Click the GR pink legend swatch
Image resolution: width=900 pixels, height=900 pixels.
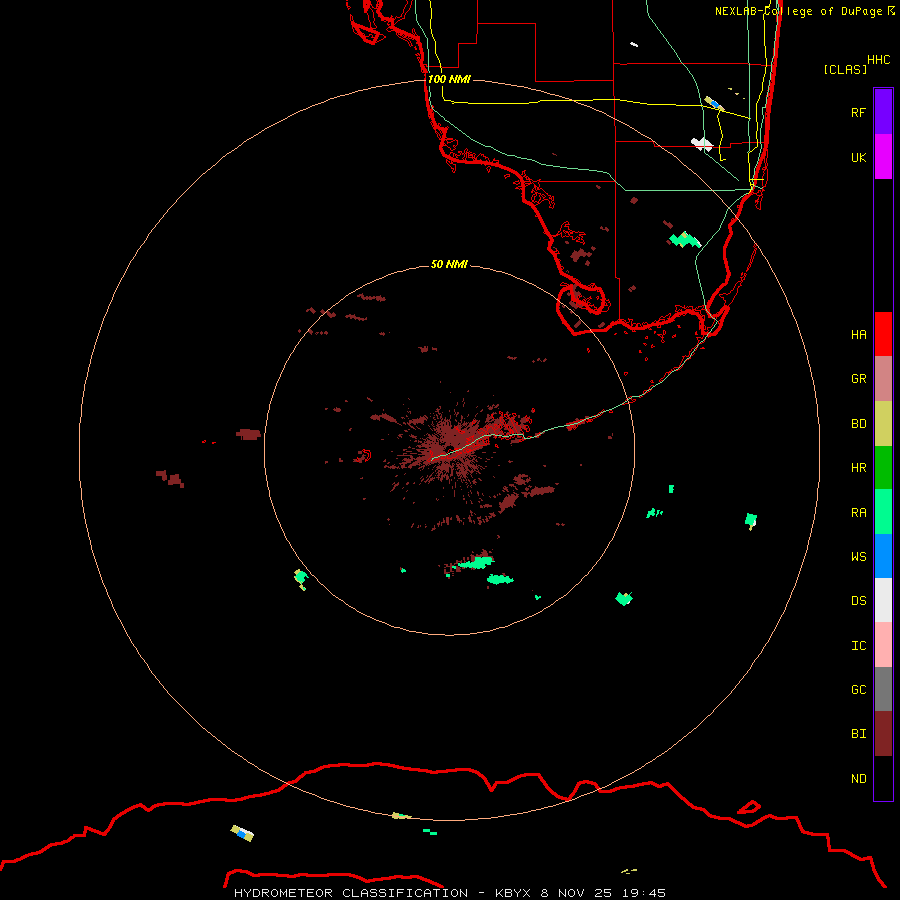point(883,379)
